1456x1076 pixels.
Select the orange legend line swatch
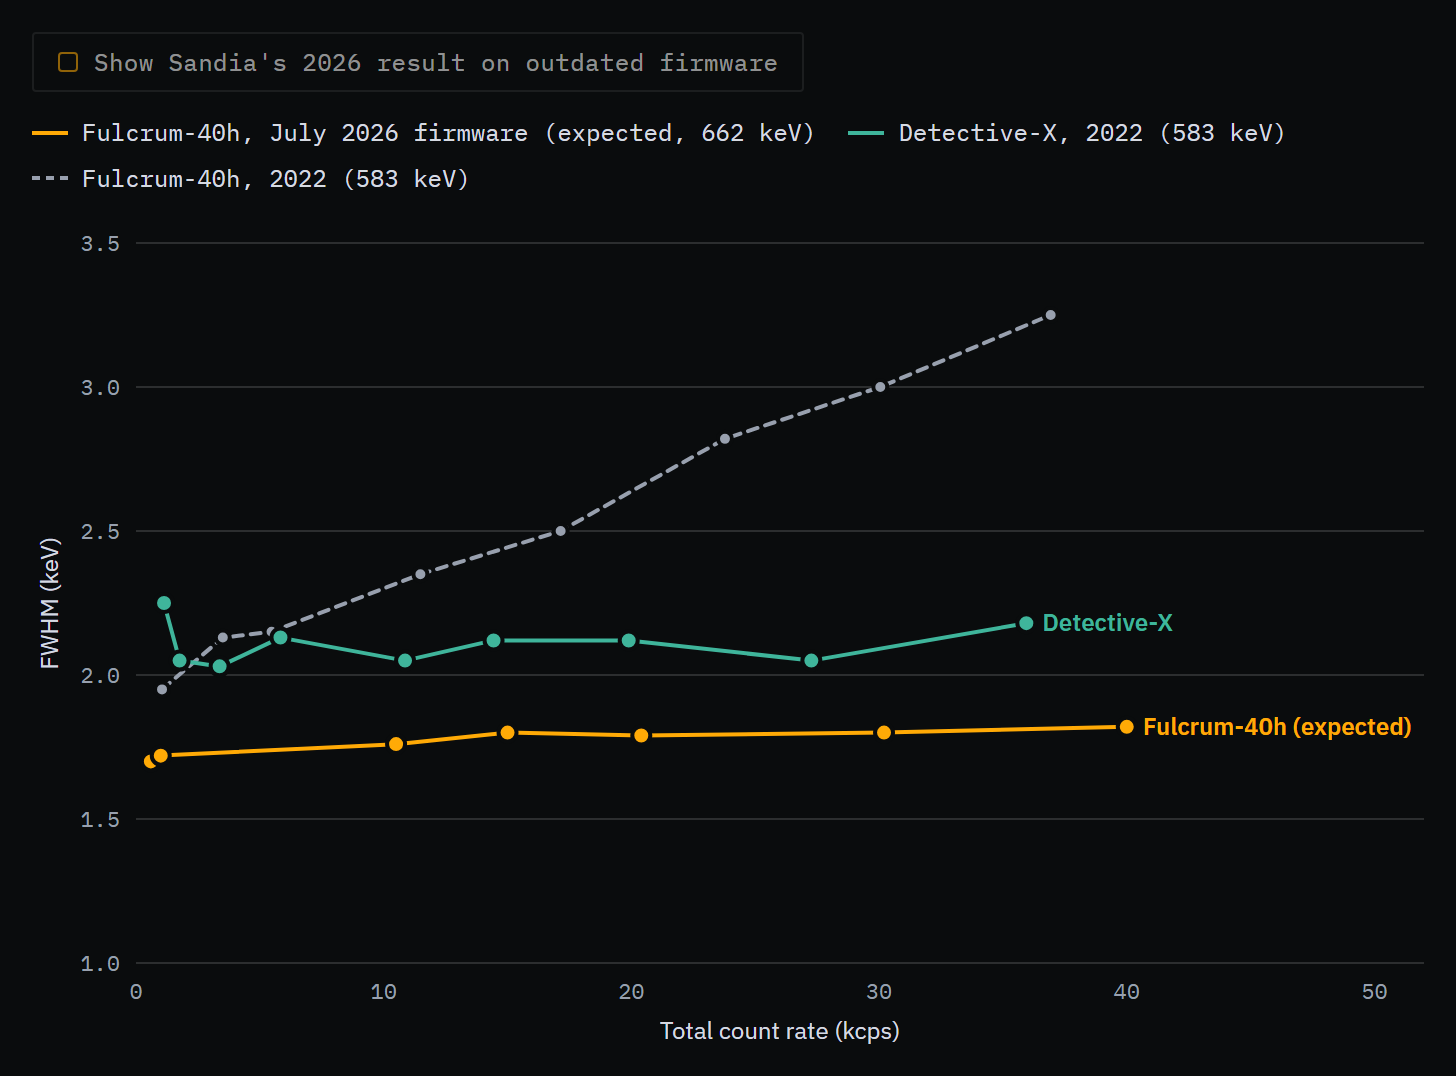50,133
